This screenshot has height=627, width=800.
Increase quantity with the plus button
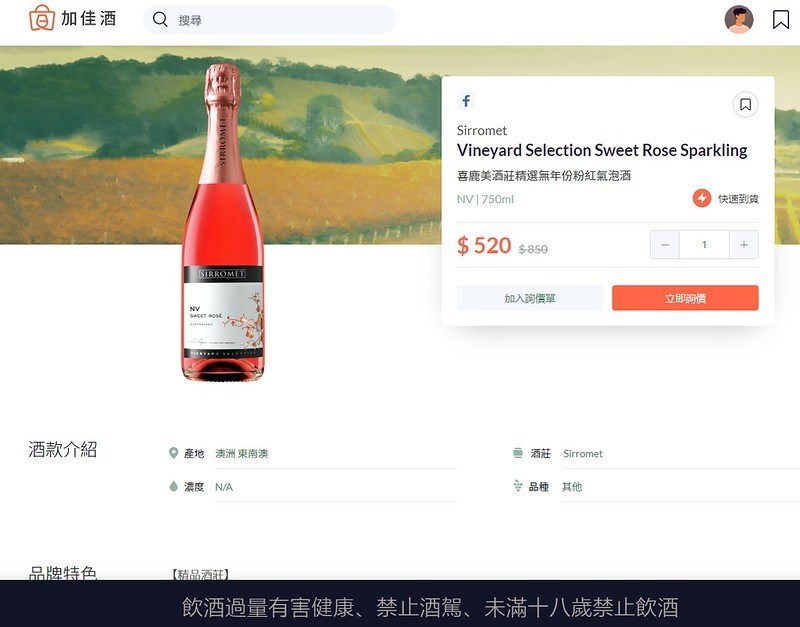[744, 244]
